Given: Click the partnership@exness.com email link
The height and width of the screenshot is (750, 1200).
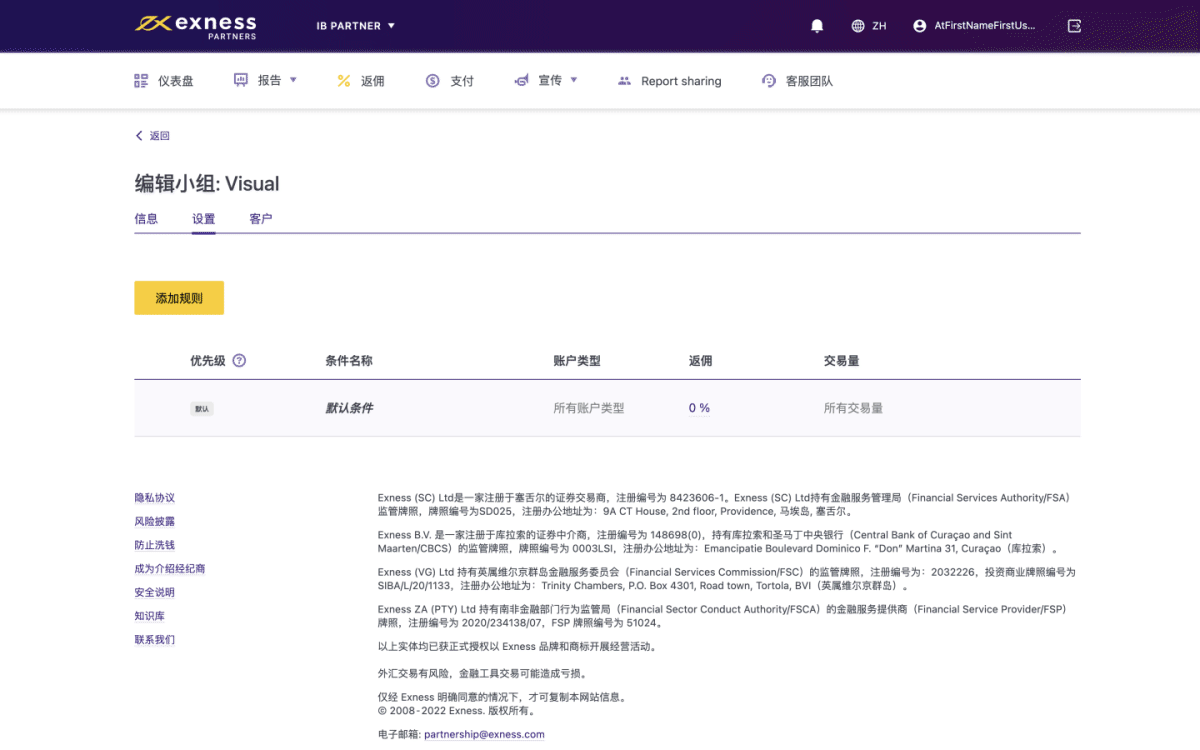Looking at the screenshot, I should click(x=484, y=734).
